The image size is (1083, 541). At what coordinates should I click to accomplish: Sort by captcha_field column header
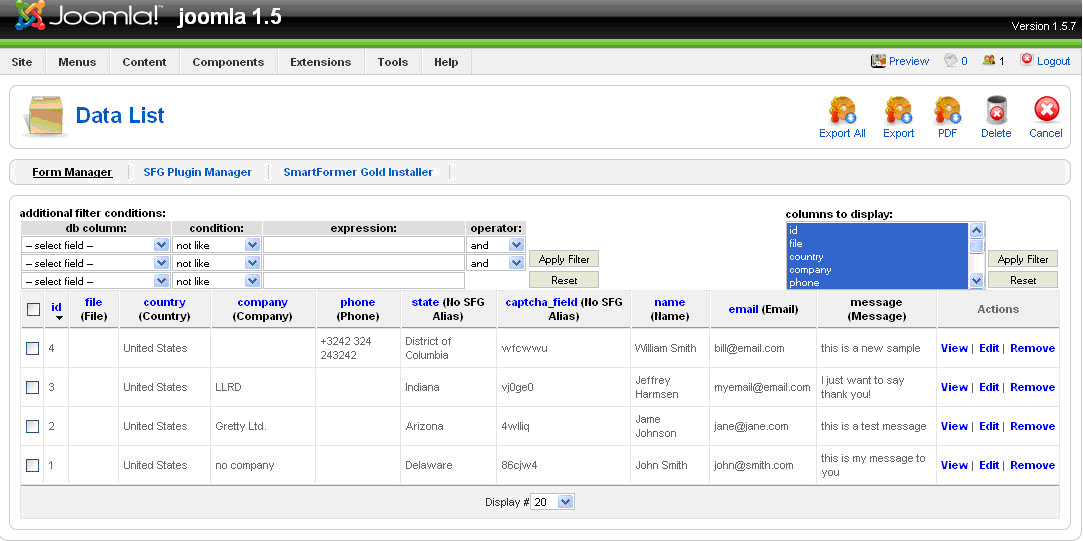pyautogui.click(x=542, y=302)
